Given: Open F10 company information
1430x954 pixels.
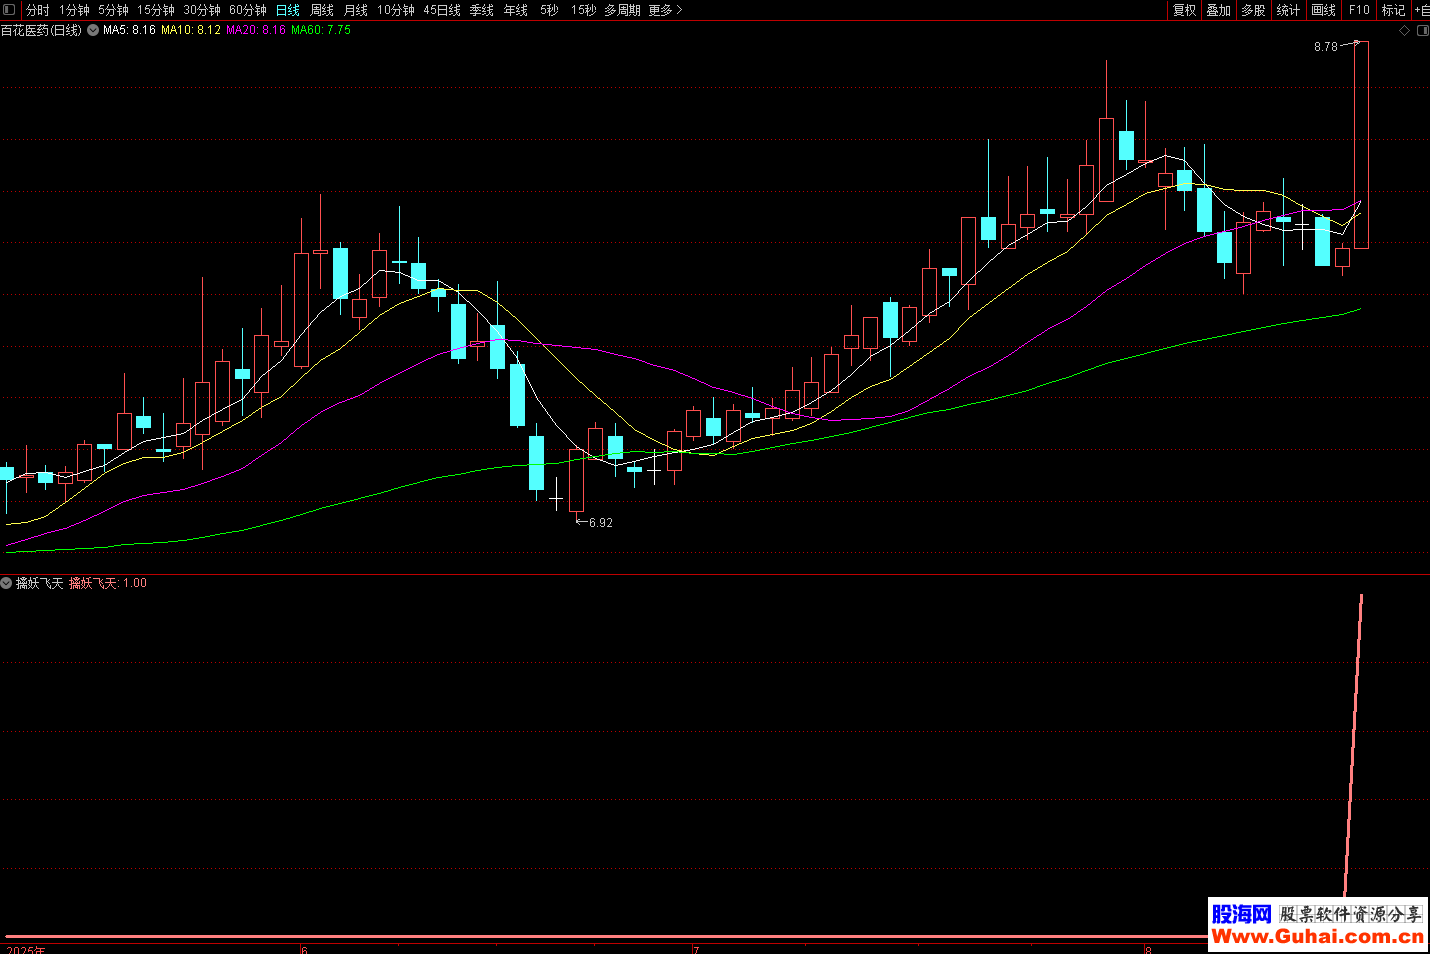Looking at the screenshot, I should click(1359, 10).
